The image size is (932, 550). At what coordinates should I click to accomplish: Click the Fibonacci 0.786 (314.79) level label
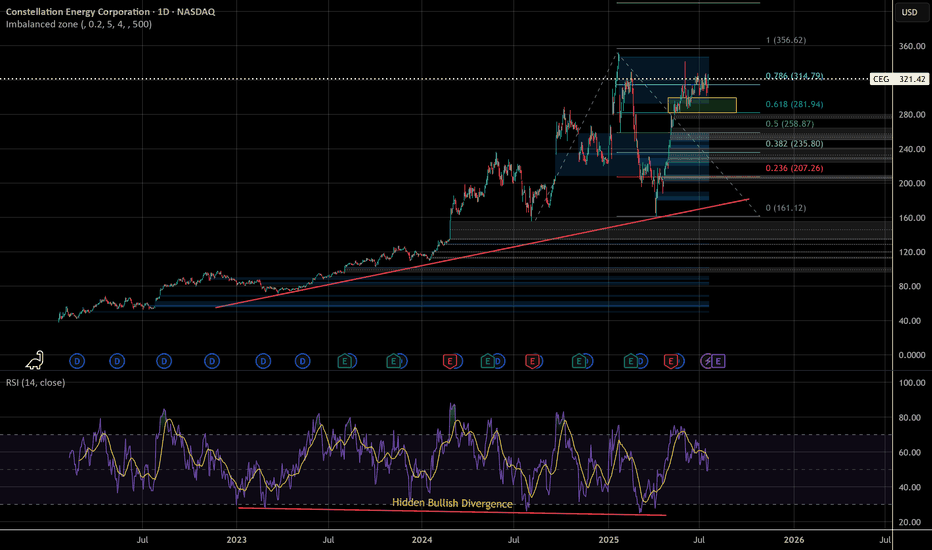click(794, 76)
